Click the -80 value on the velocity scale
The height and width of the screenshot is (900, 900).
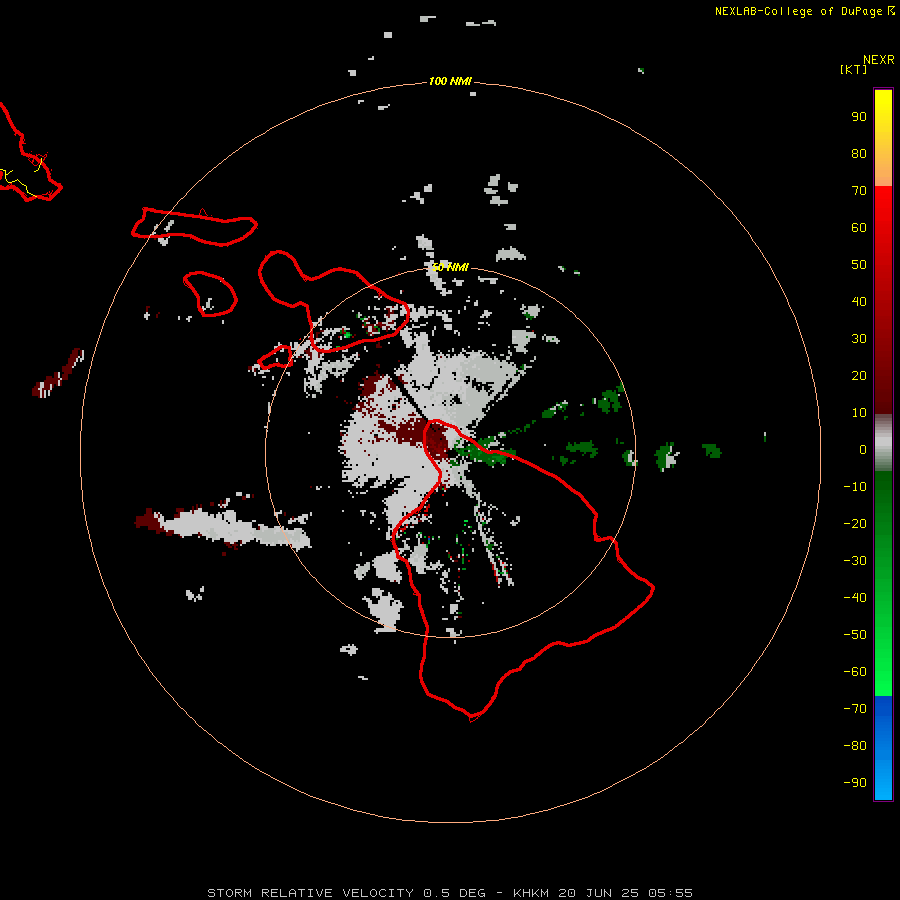pyautogui.click(x=855, y=746)
